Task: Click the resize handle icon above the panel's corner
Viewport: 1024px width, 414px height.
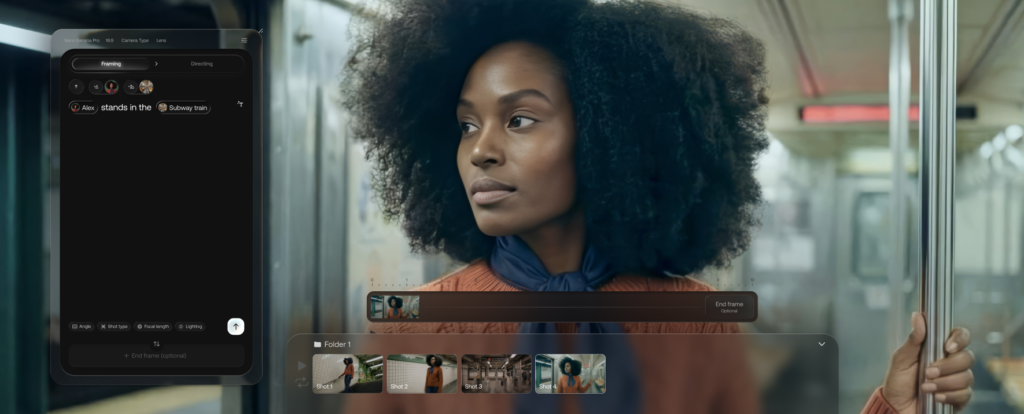Action: click(260, 31)
